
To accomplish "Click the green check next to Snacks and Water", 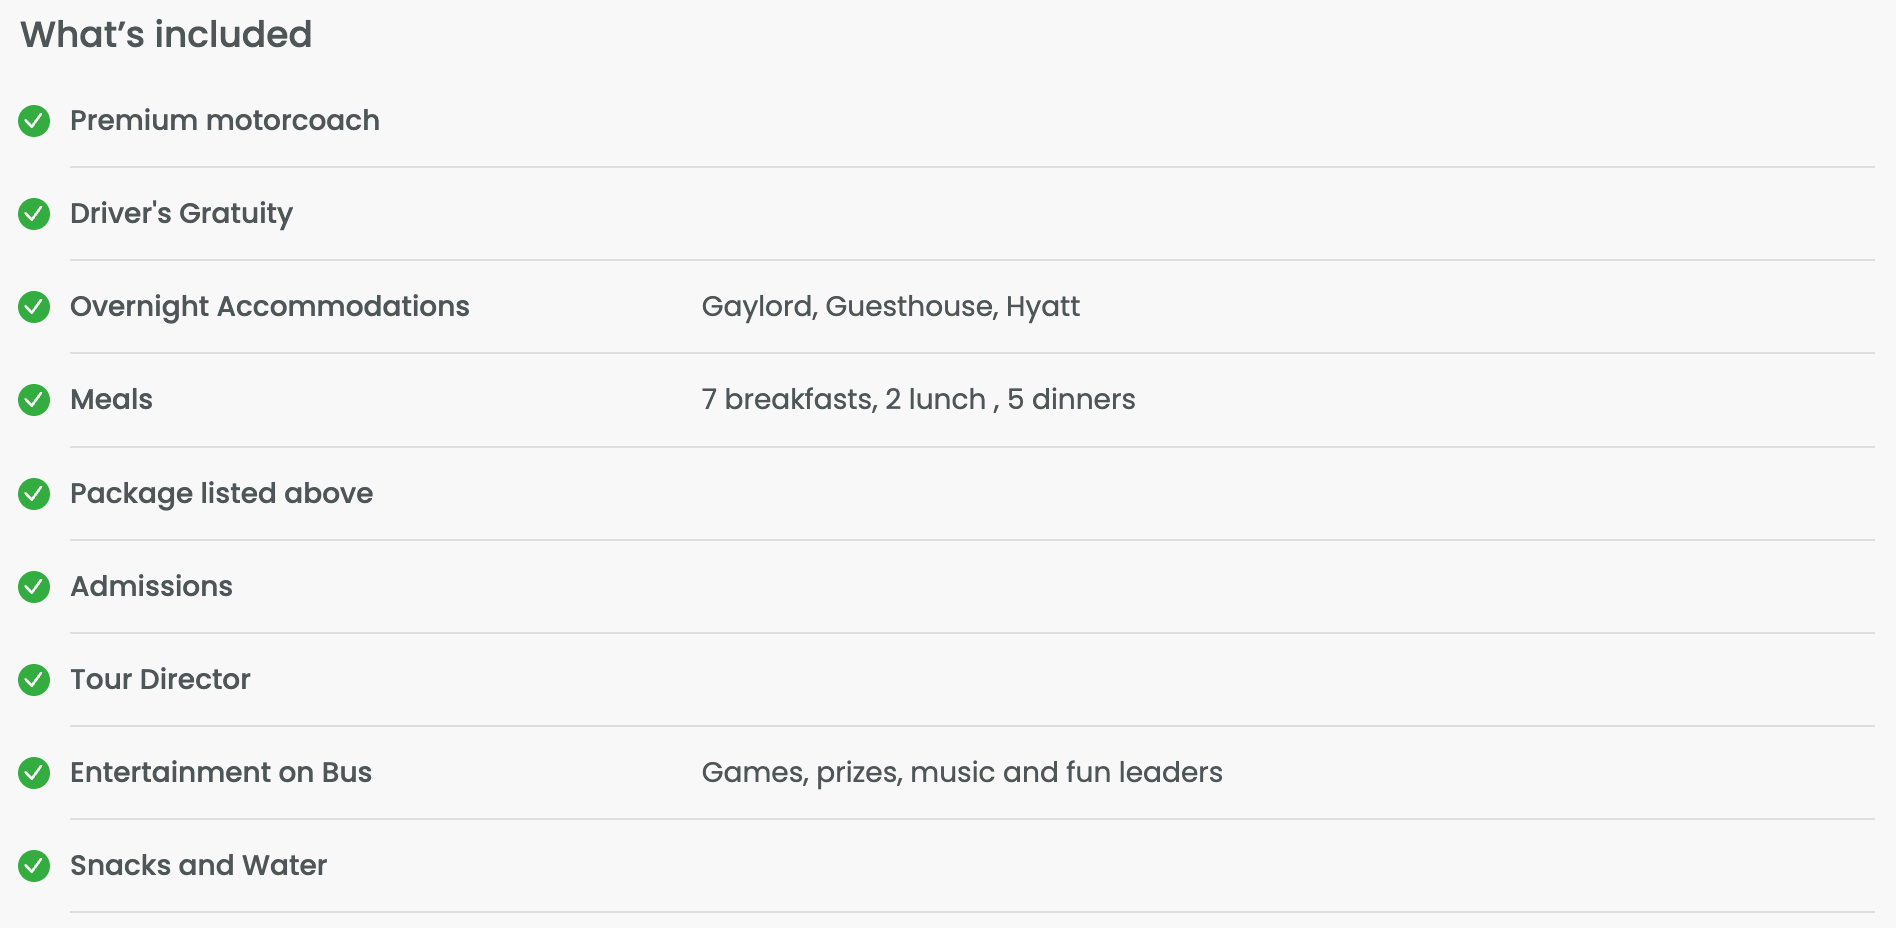I will click(34, 866).
